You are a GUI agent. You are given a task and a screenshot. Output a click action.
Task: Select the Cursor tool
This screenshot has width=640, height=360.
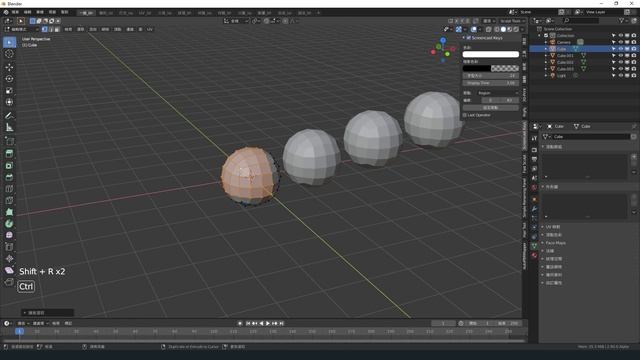pos(9,54)
